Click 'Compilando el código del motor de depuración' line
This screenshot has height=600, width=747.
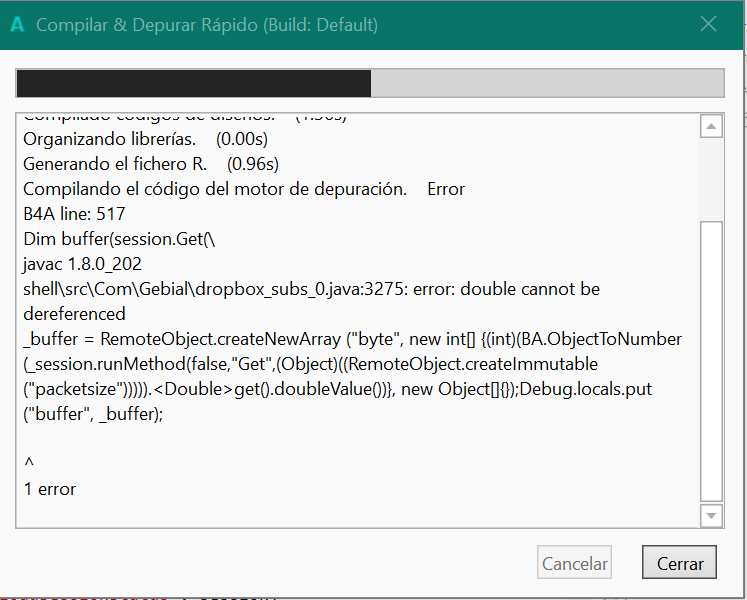pos(243,189)
